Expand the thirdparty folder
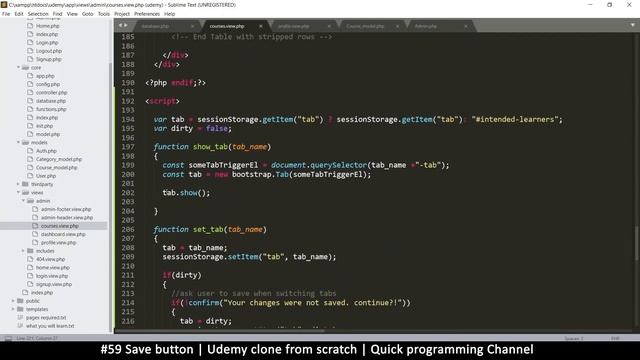 click(18, 184)
